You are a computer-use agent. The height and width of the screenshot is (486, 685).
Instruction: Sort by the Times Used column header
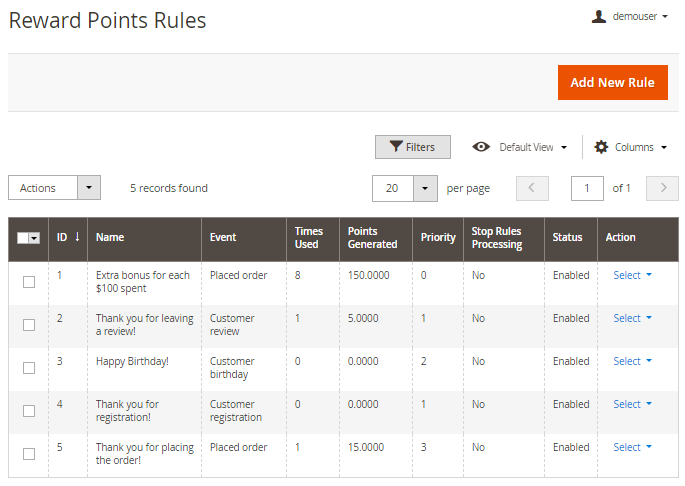[x=308, y=237]
